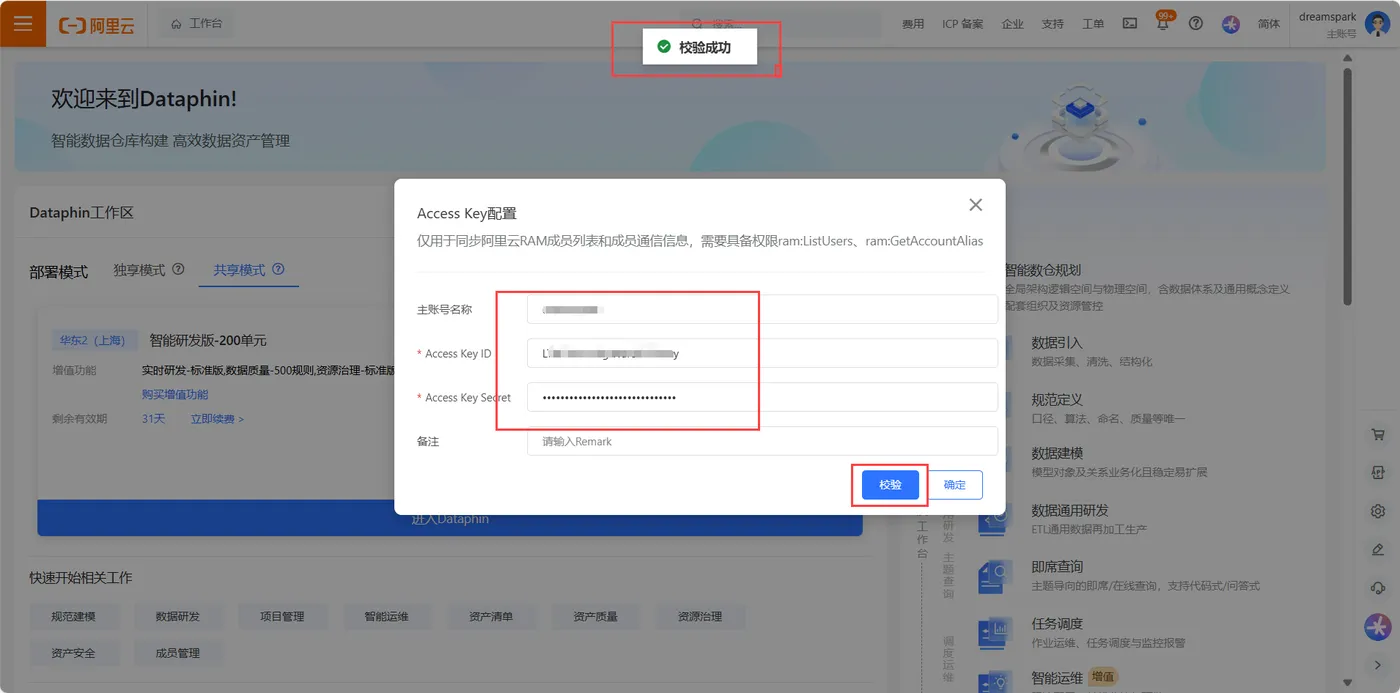The image size is (1400, 693).
Task: Click the 资产质量 quick start button
Action: [x=595, y=617]
